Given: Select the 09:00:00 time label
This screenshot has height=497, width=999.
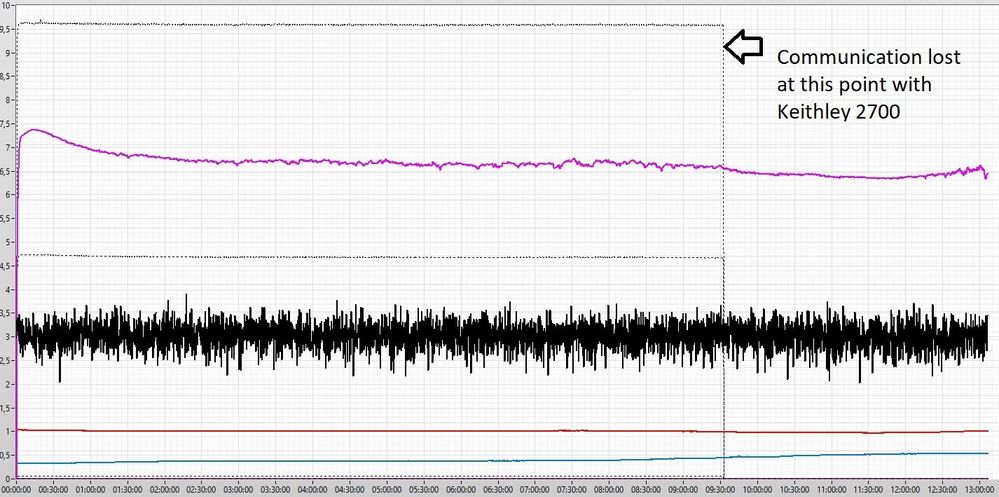Looking at the screenshot, I should point(682,491).
